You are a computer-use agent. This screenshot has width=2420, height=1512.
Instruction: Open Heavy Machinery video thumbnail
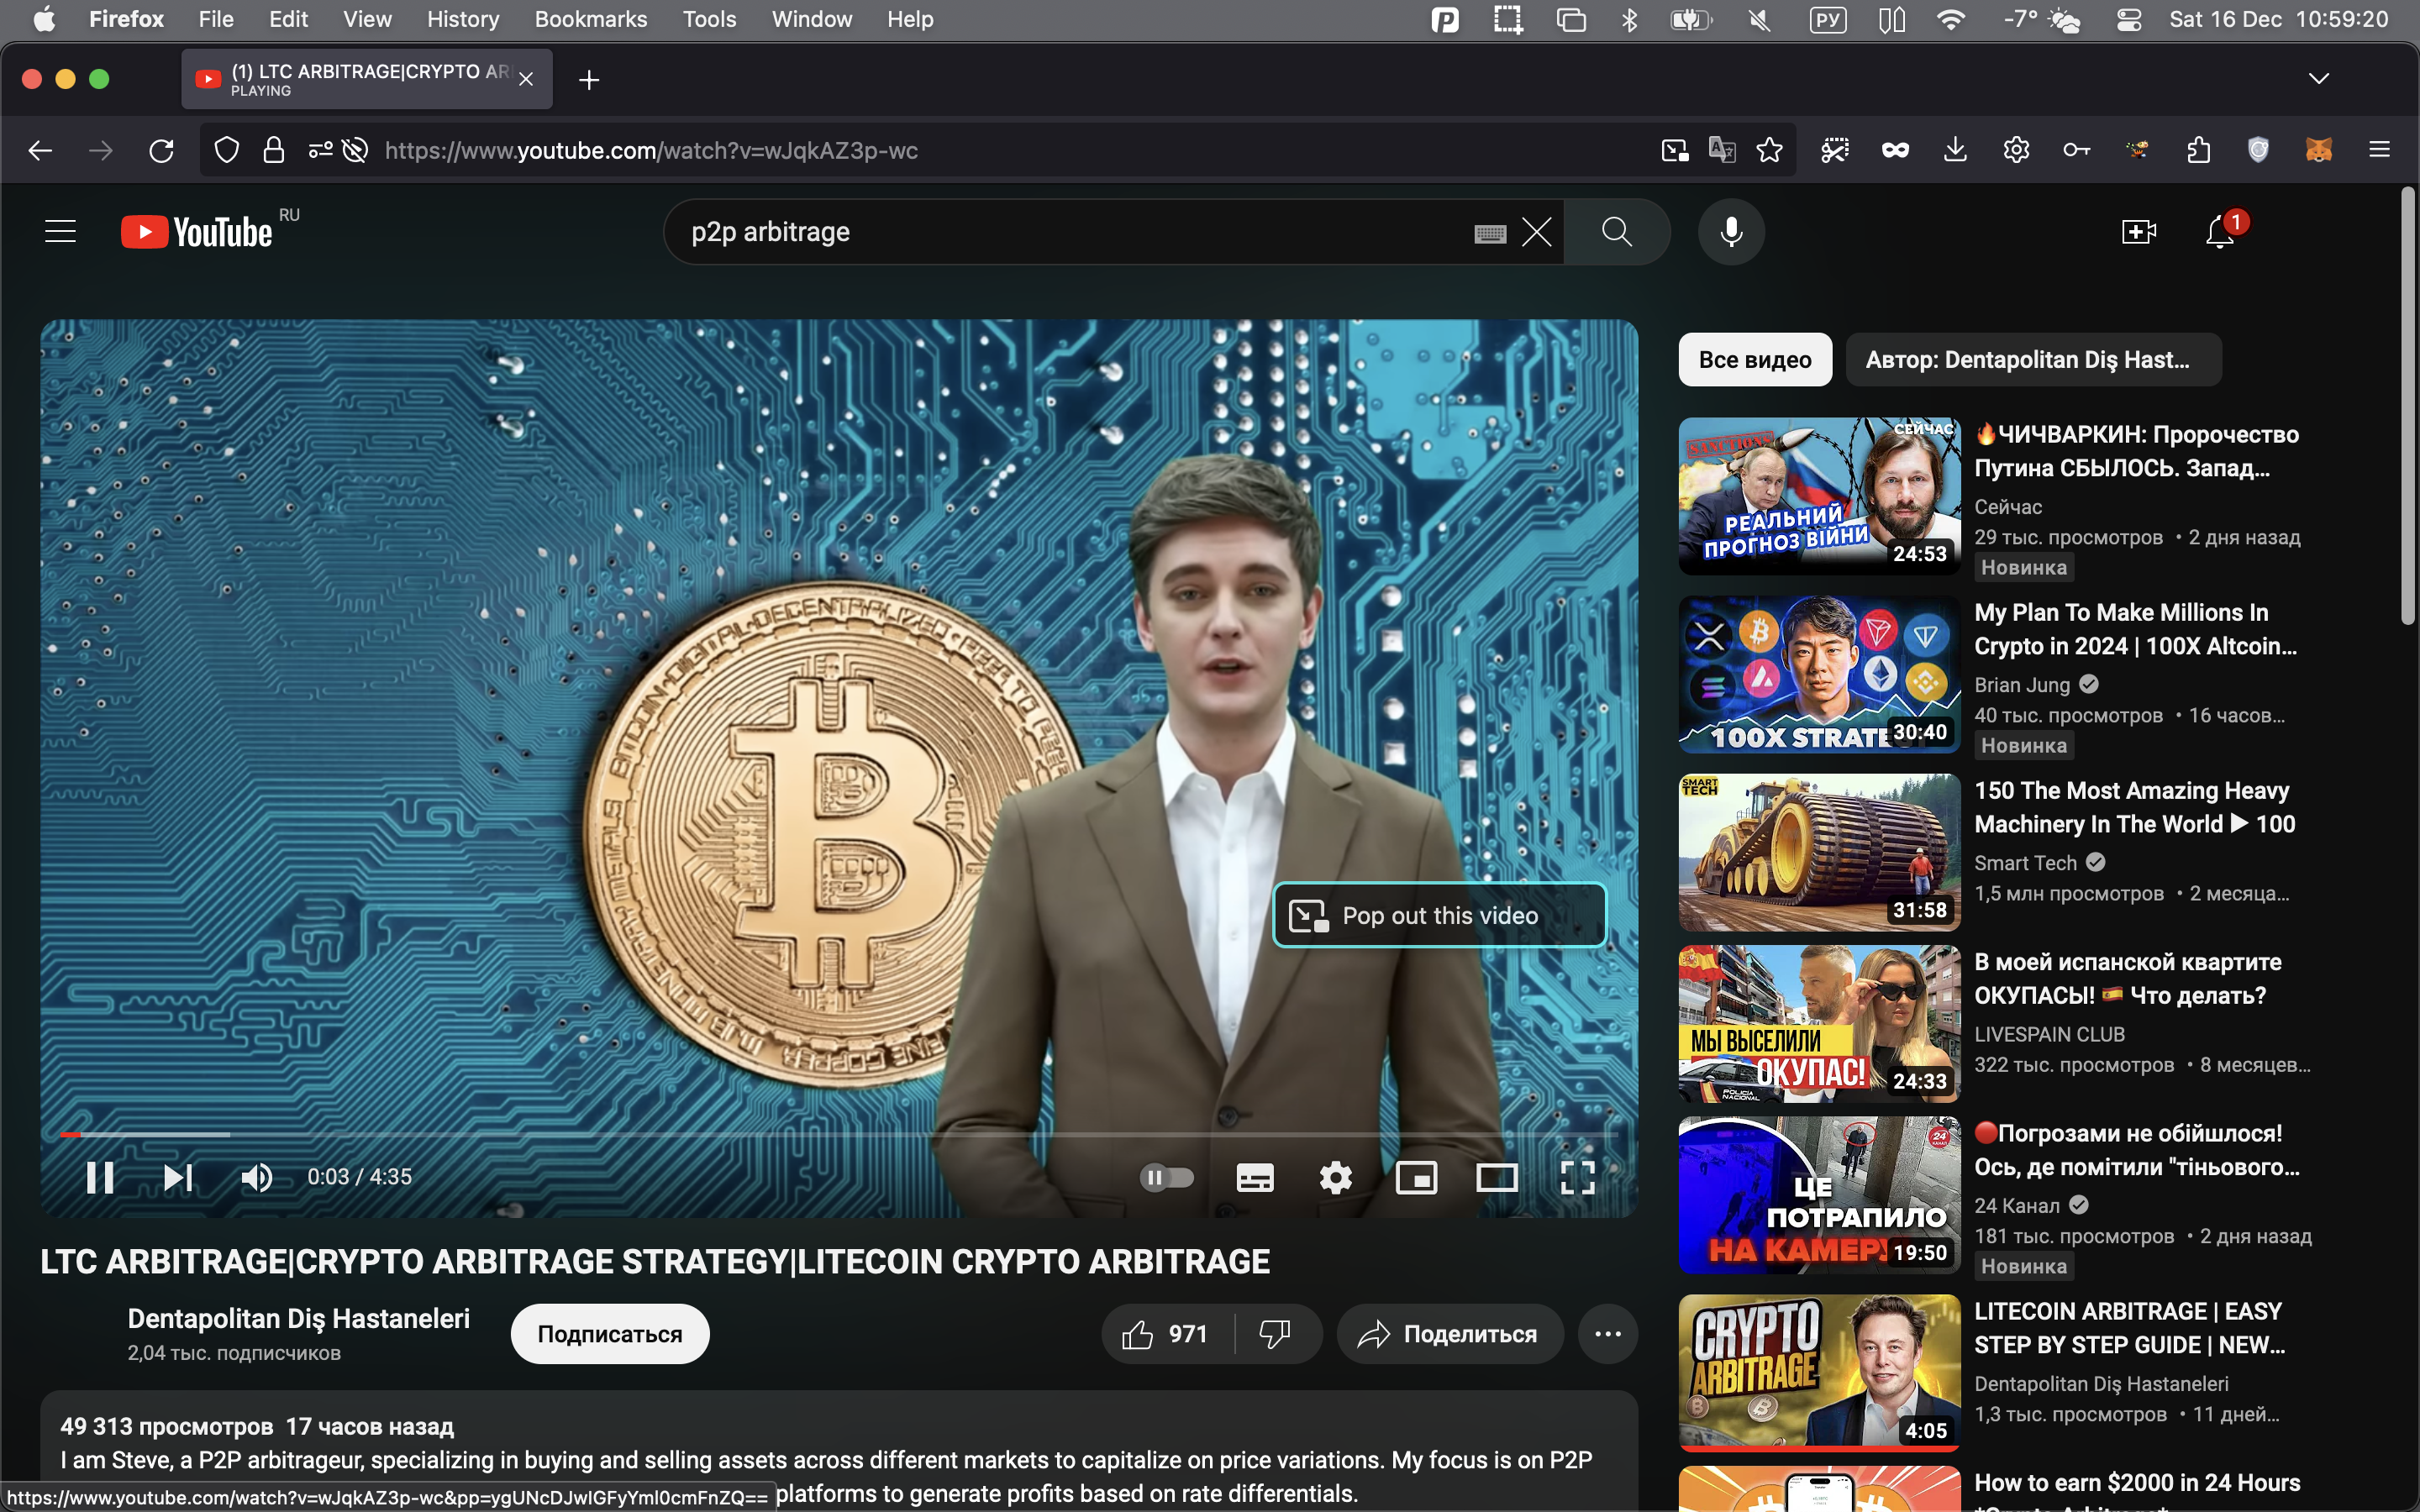pos(1819,852)
